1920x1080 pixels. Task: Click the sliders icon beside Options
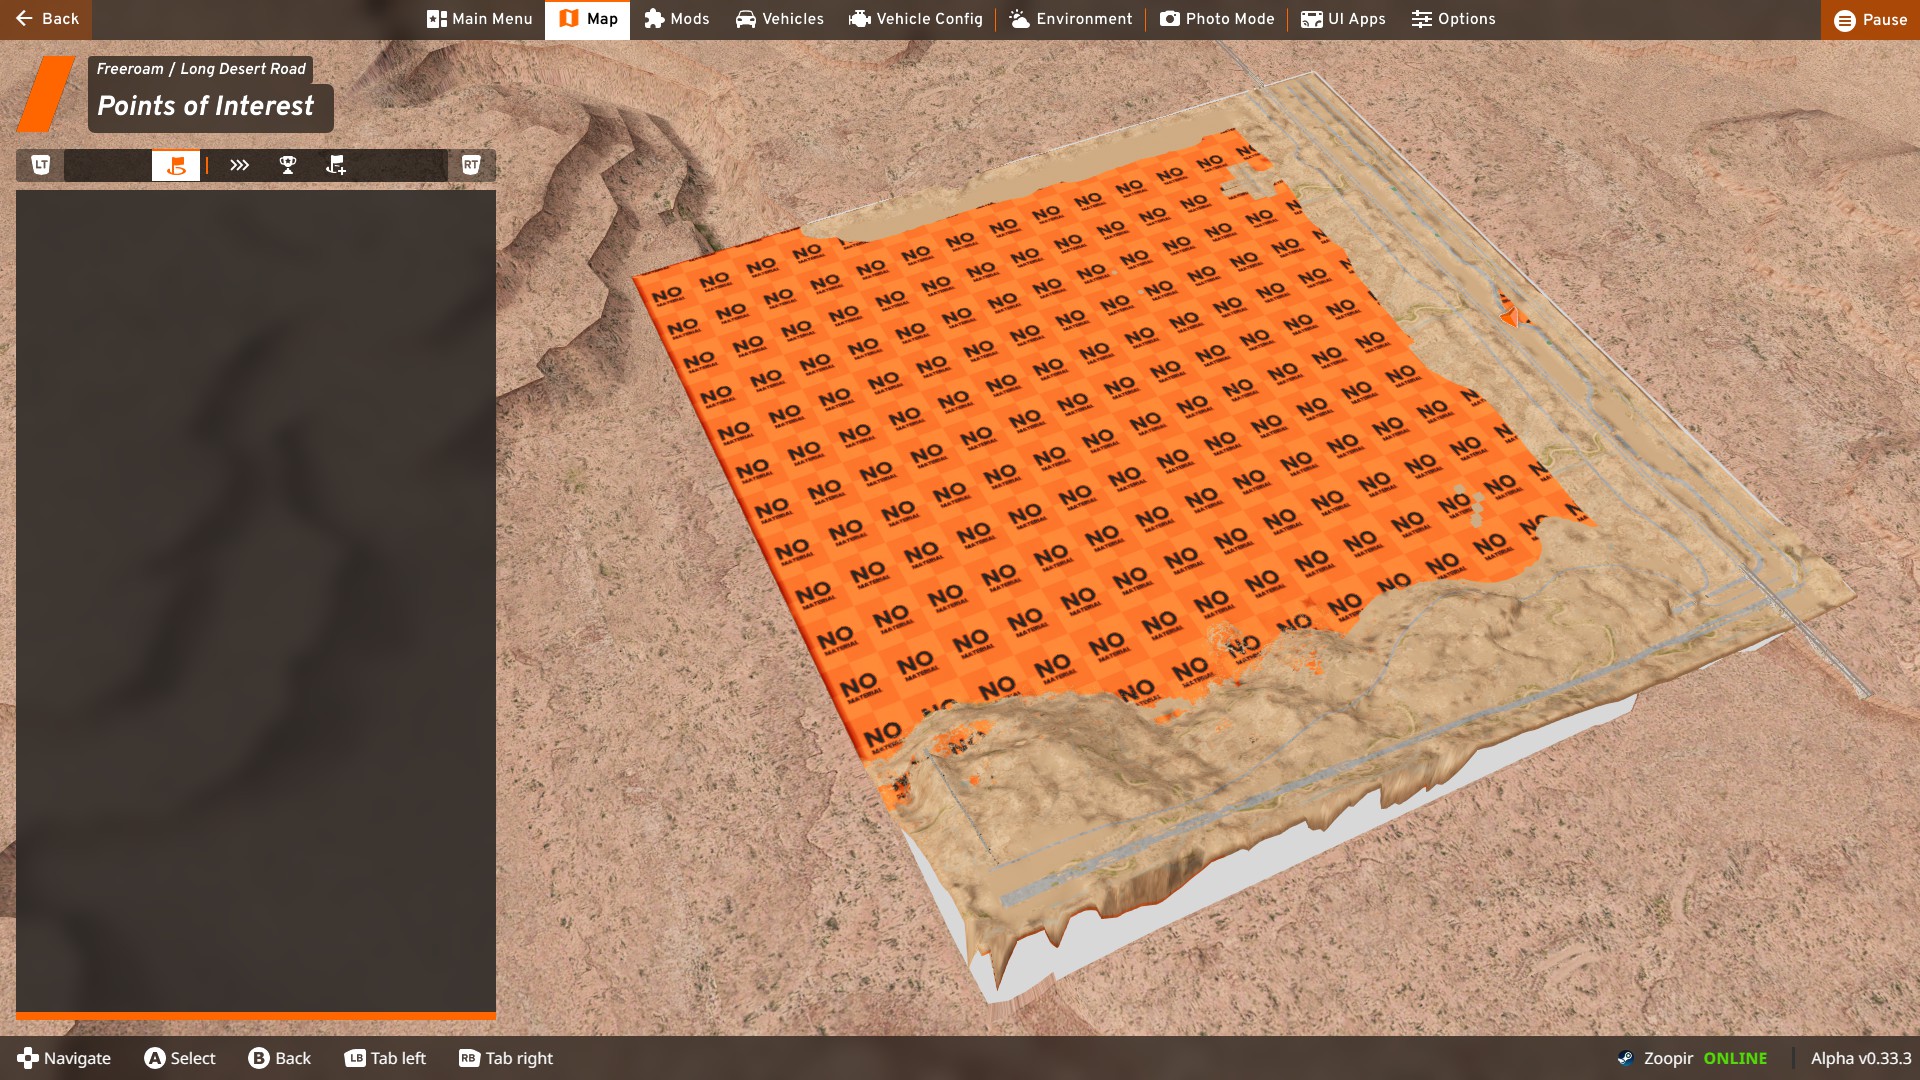(x=1422, y=19)
